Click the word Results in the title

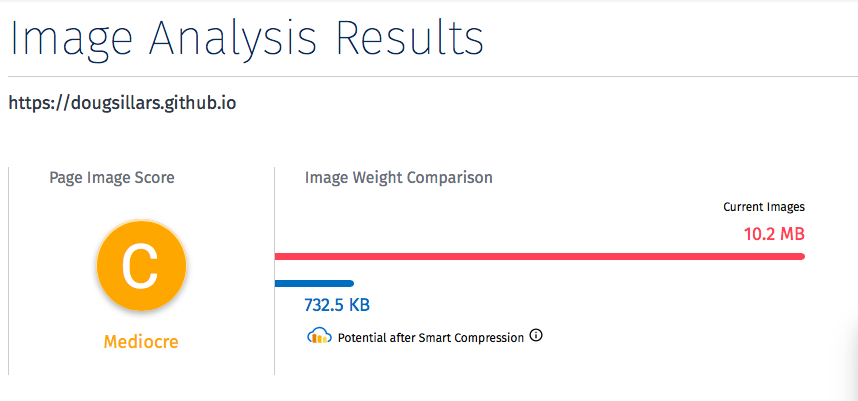click(410, 38)
